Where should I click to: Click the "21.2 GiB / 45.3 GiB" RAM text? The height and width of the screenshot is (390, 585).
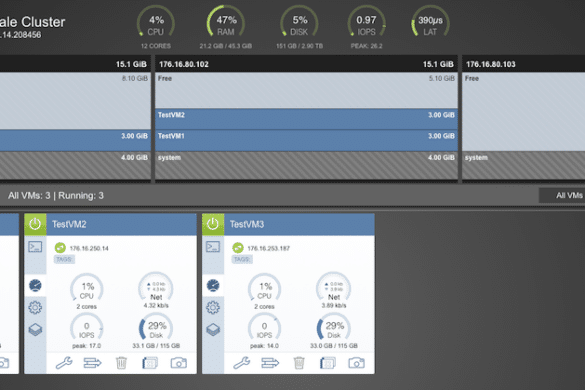point(226,46)
